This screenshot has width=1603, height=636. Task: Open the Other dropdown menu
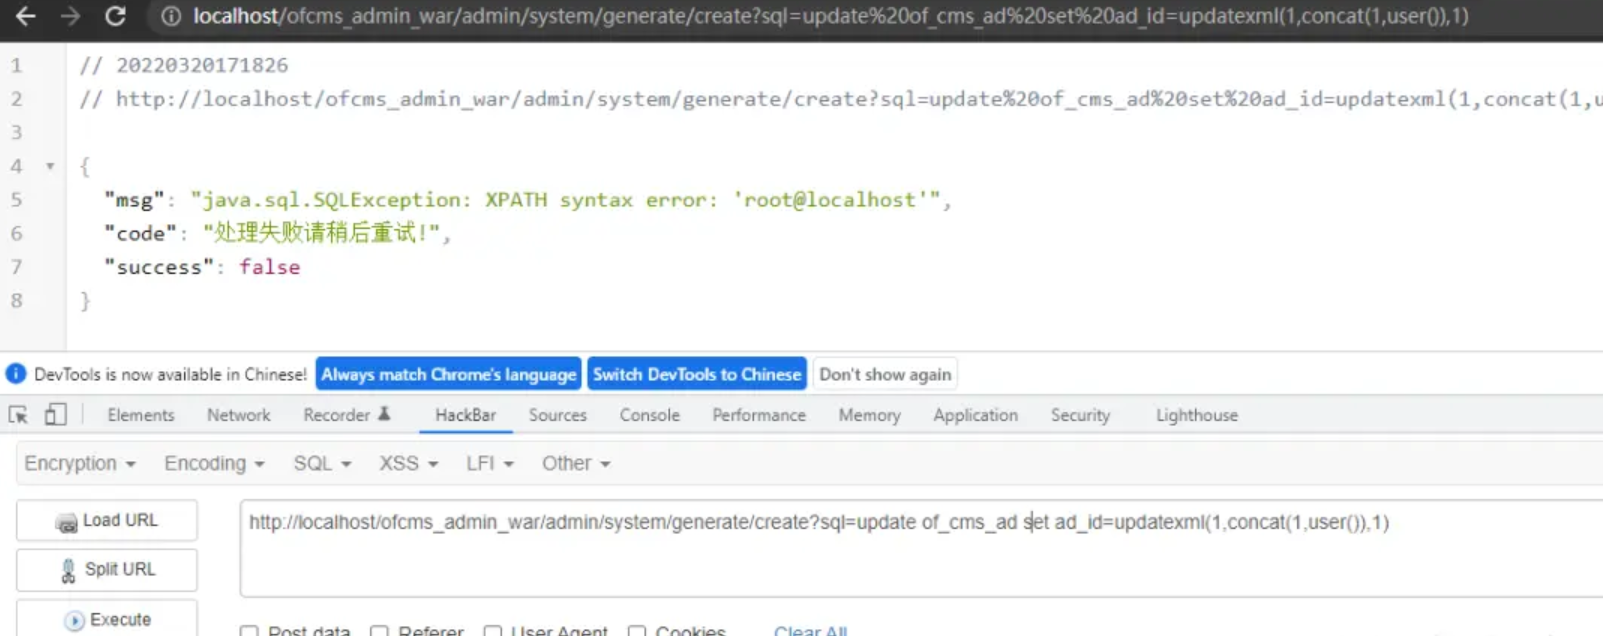pyautogui.click(x=576, y=463)
